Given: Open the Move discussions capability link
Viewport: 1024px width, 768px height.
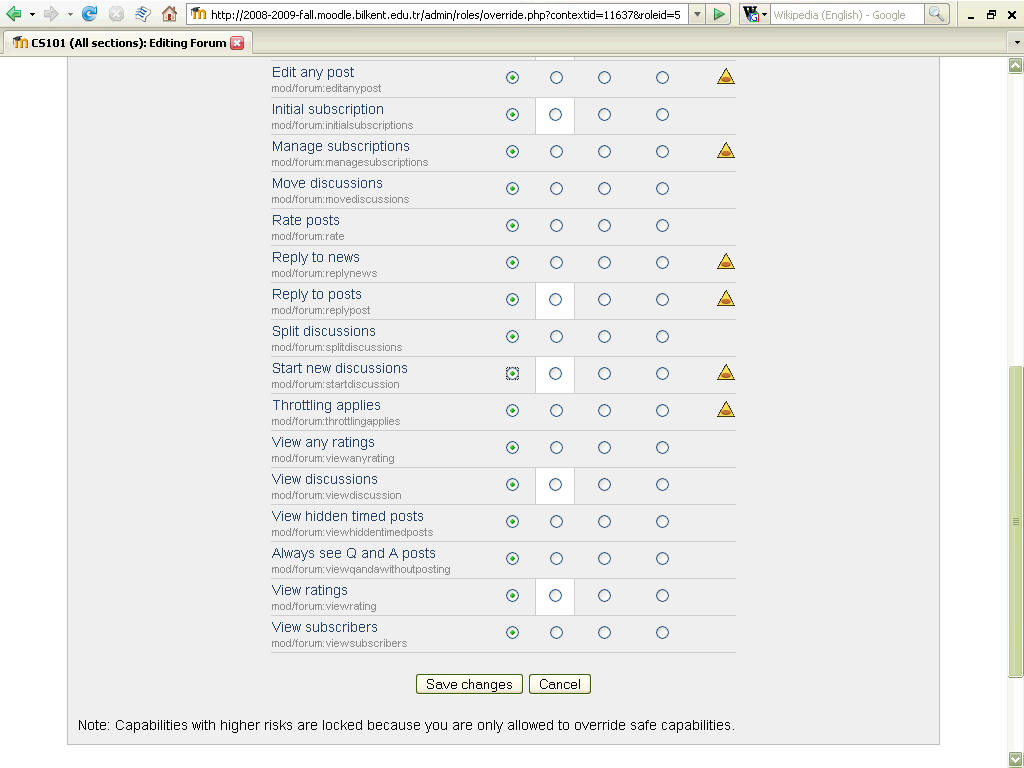Looking at the screenshot, I should click(x=327, y=184).
